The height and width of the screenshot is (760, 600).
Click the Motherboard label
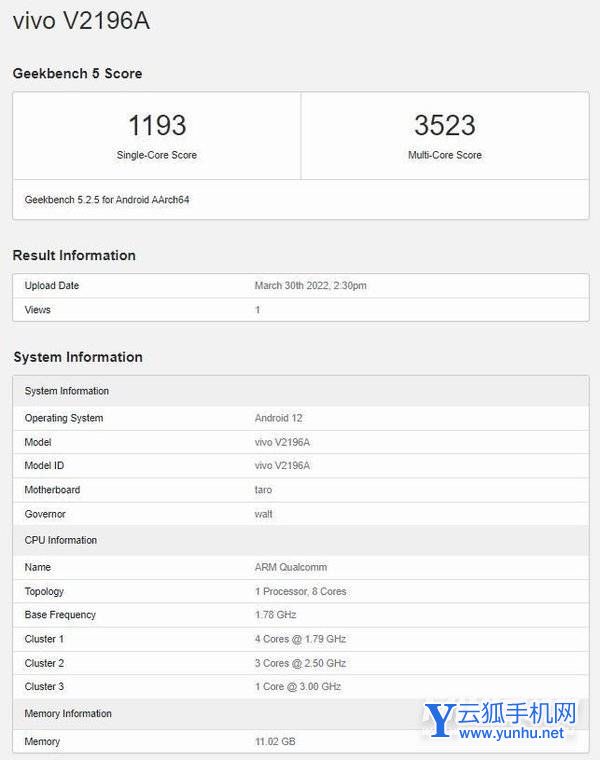coord(52,490)
